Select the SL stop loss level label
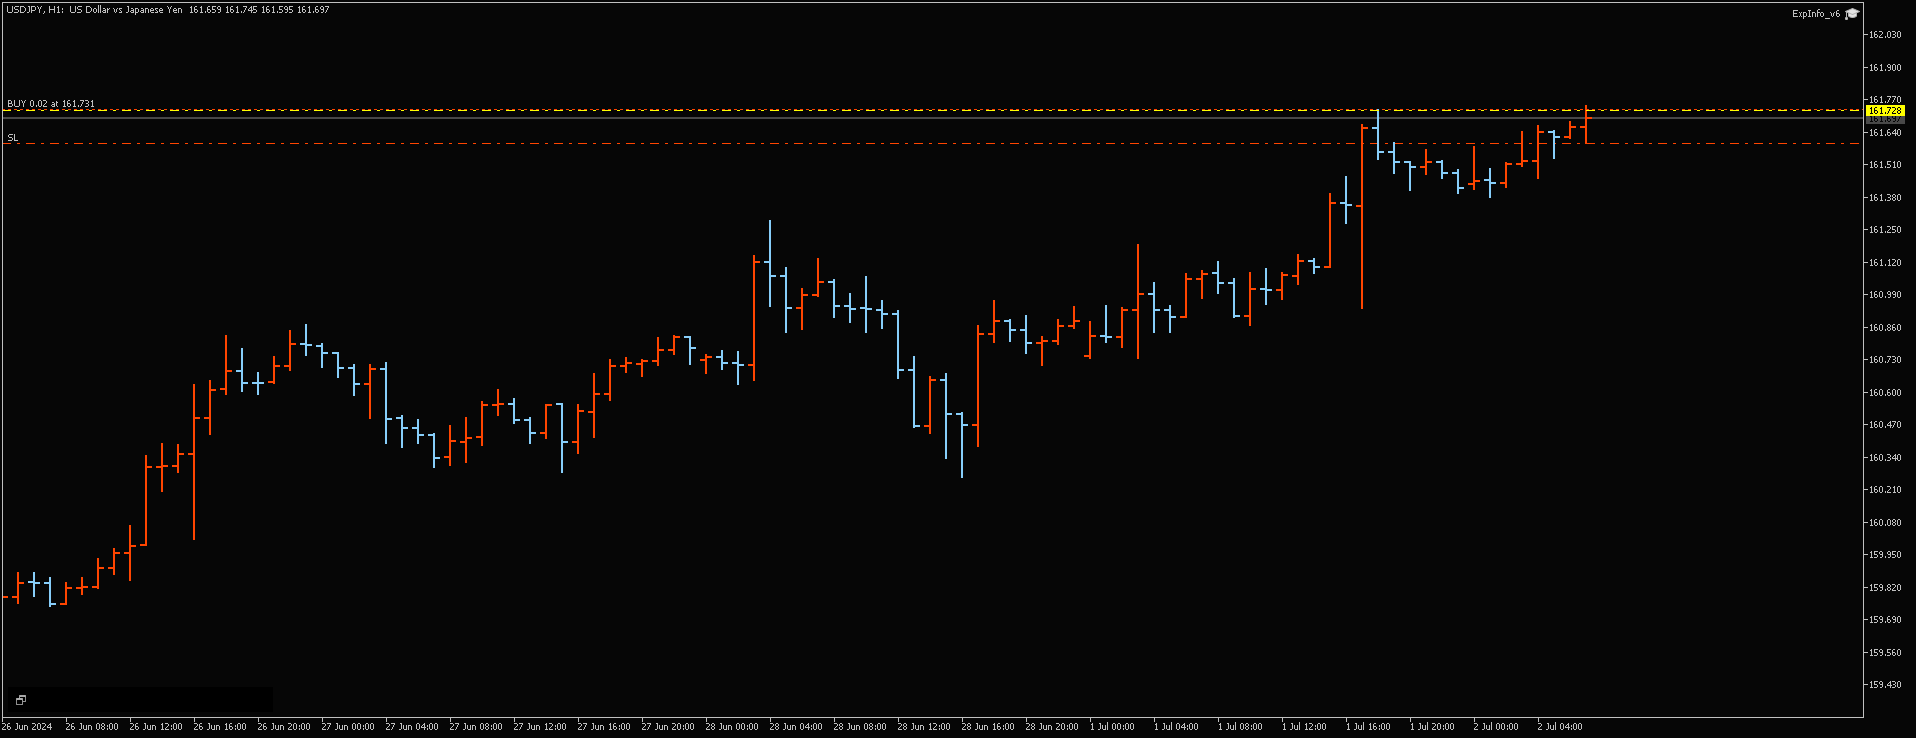The height and width of the screenshot is (738, 1916). coord(13,138)
